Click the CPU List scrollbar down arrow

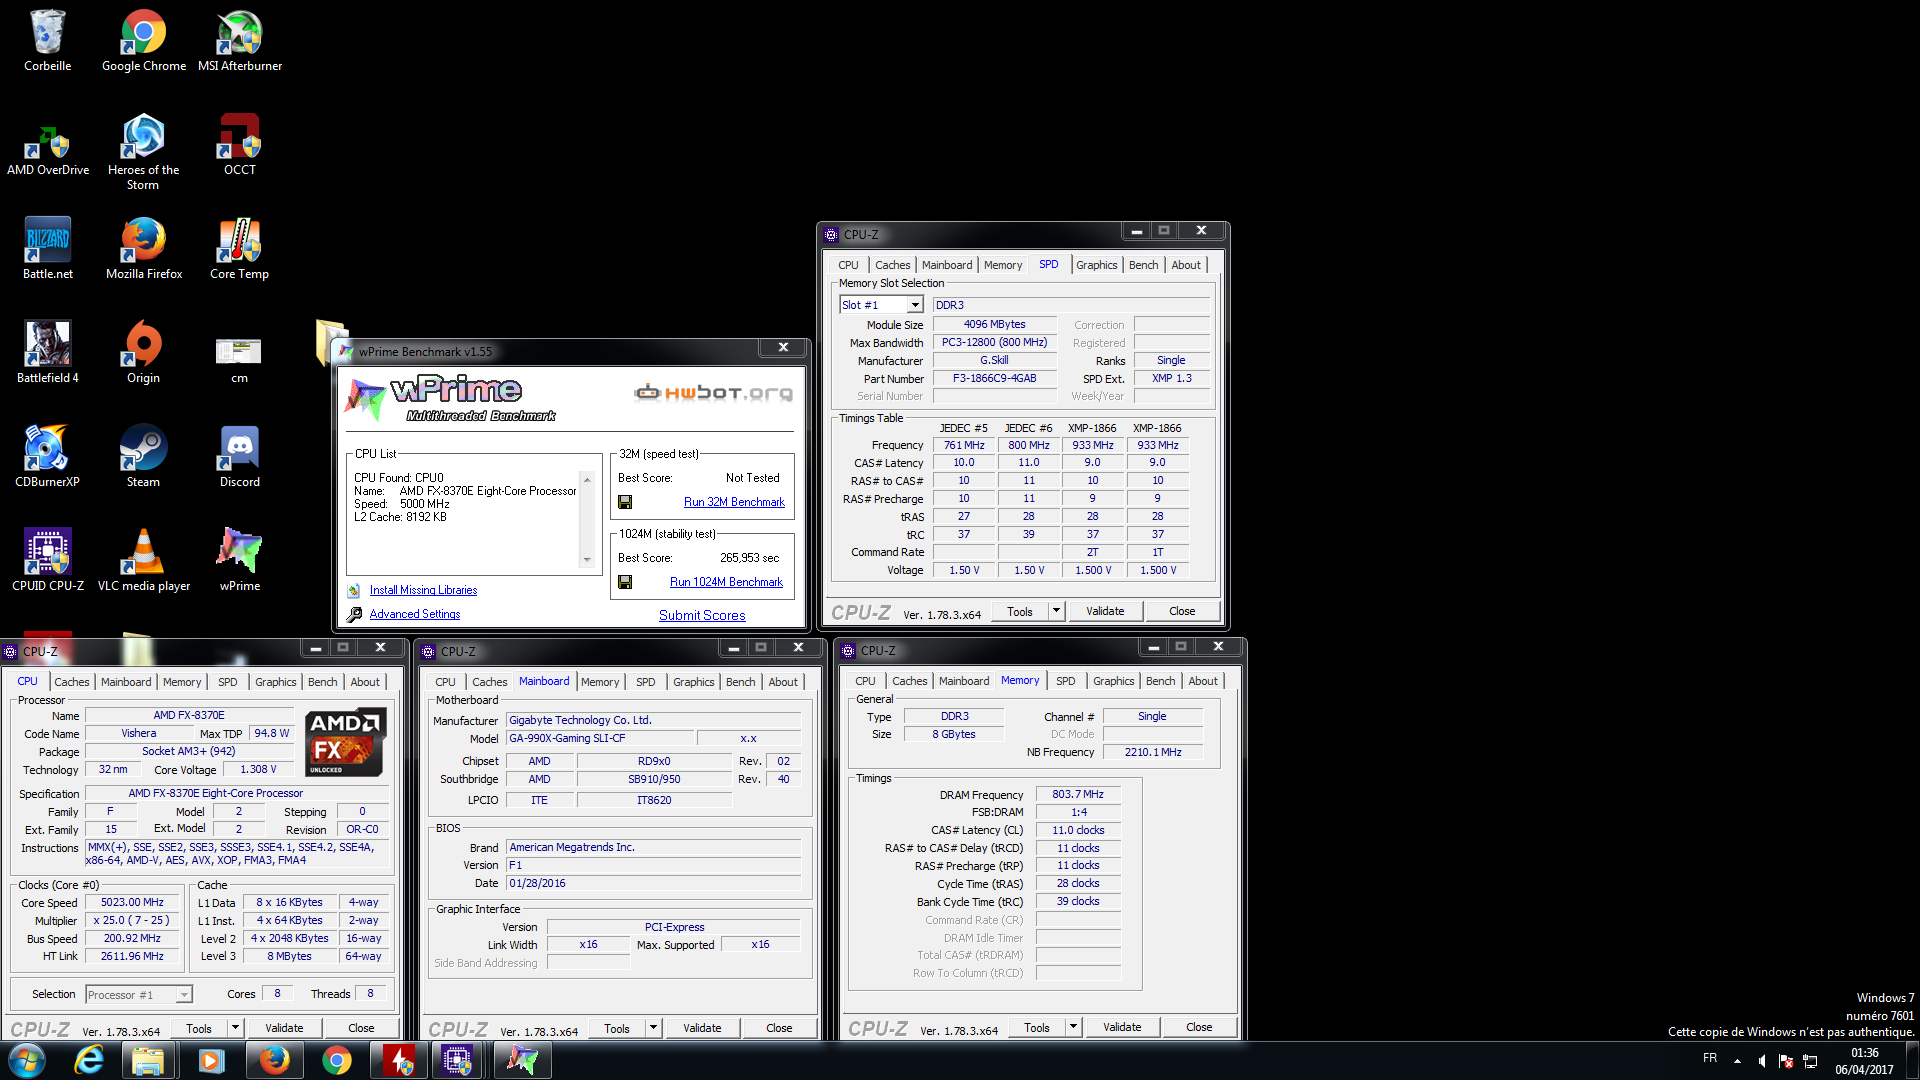[587, 560]
